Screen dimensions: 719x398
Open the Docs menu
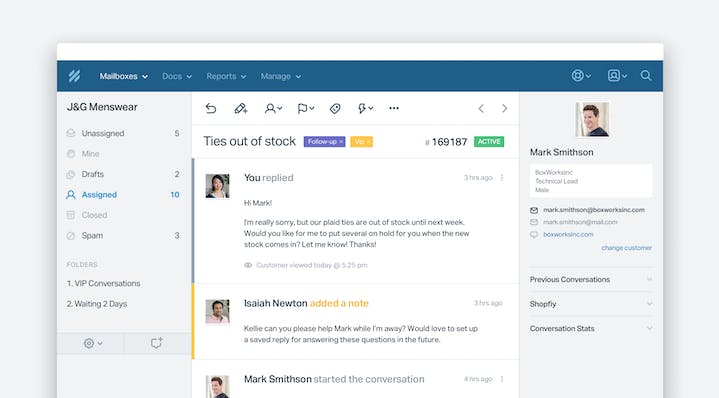[x=177, y=76]
